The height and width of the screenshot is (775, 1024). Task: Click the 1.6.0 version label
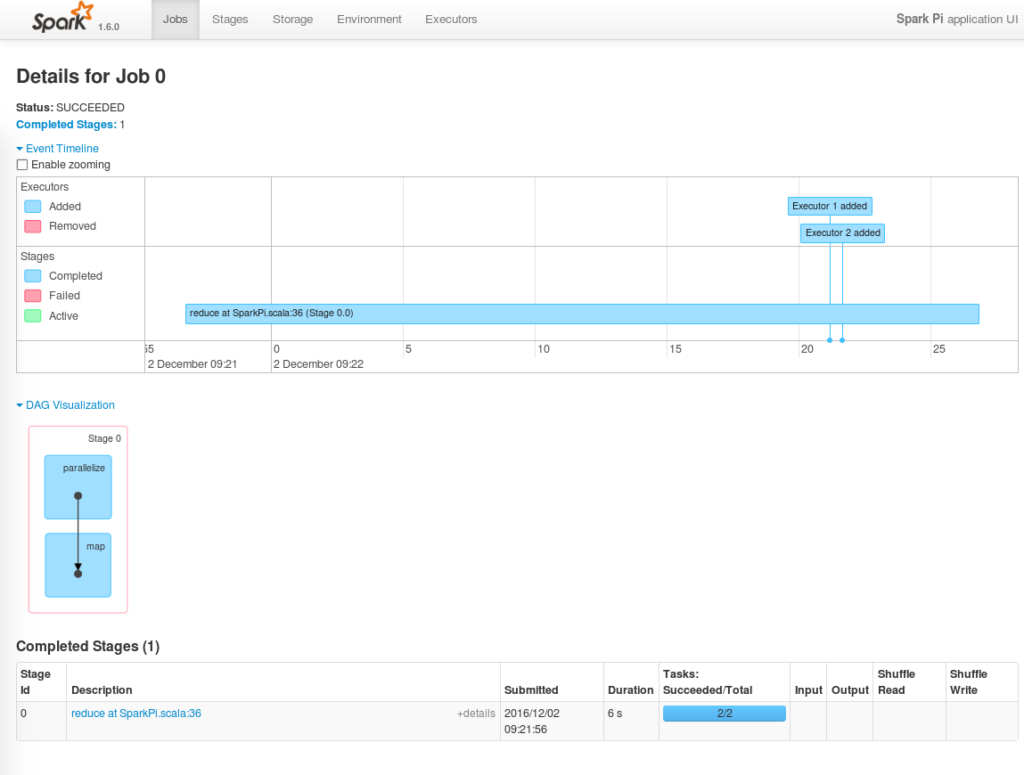tap(108, 27)
